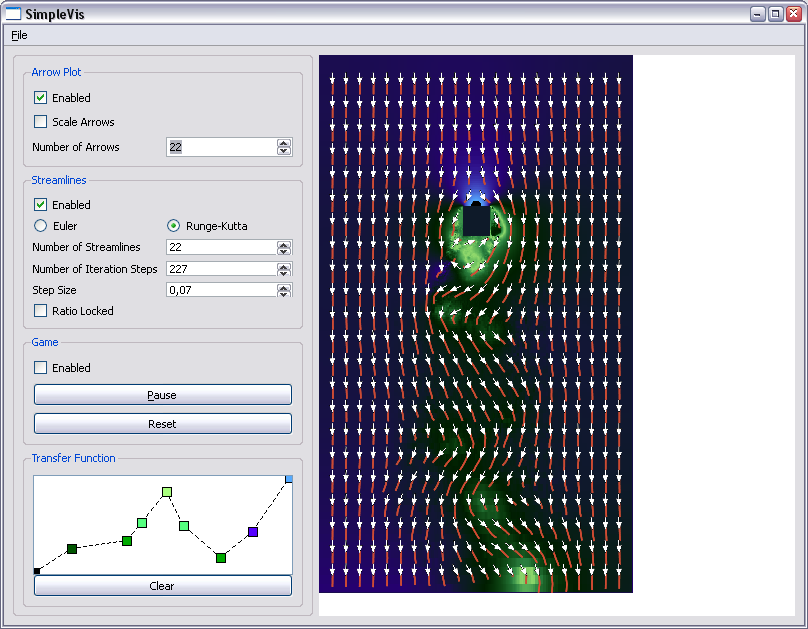Click the Reset button
Screen dimensions: 808x629
pyautogui.click(x=162, y=424)
